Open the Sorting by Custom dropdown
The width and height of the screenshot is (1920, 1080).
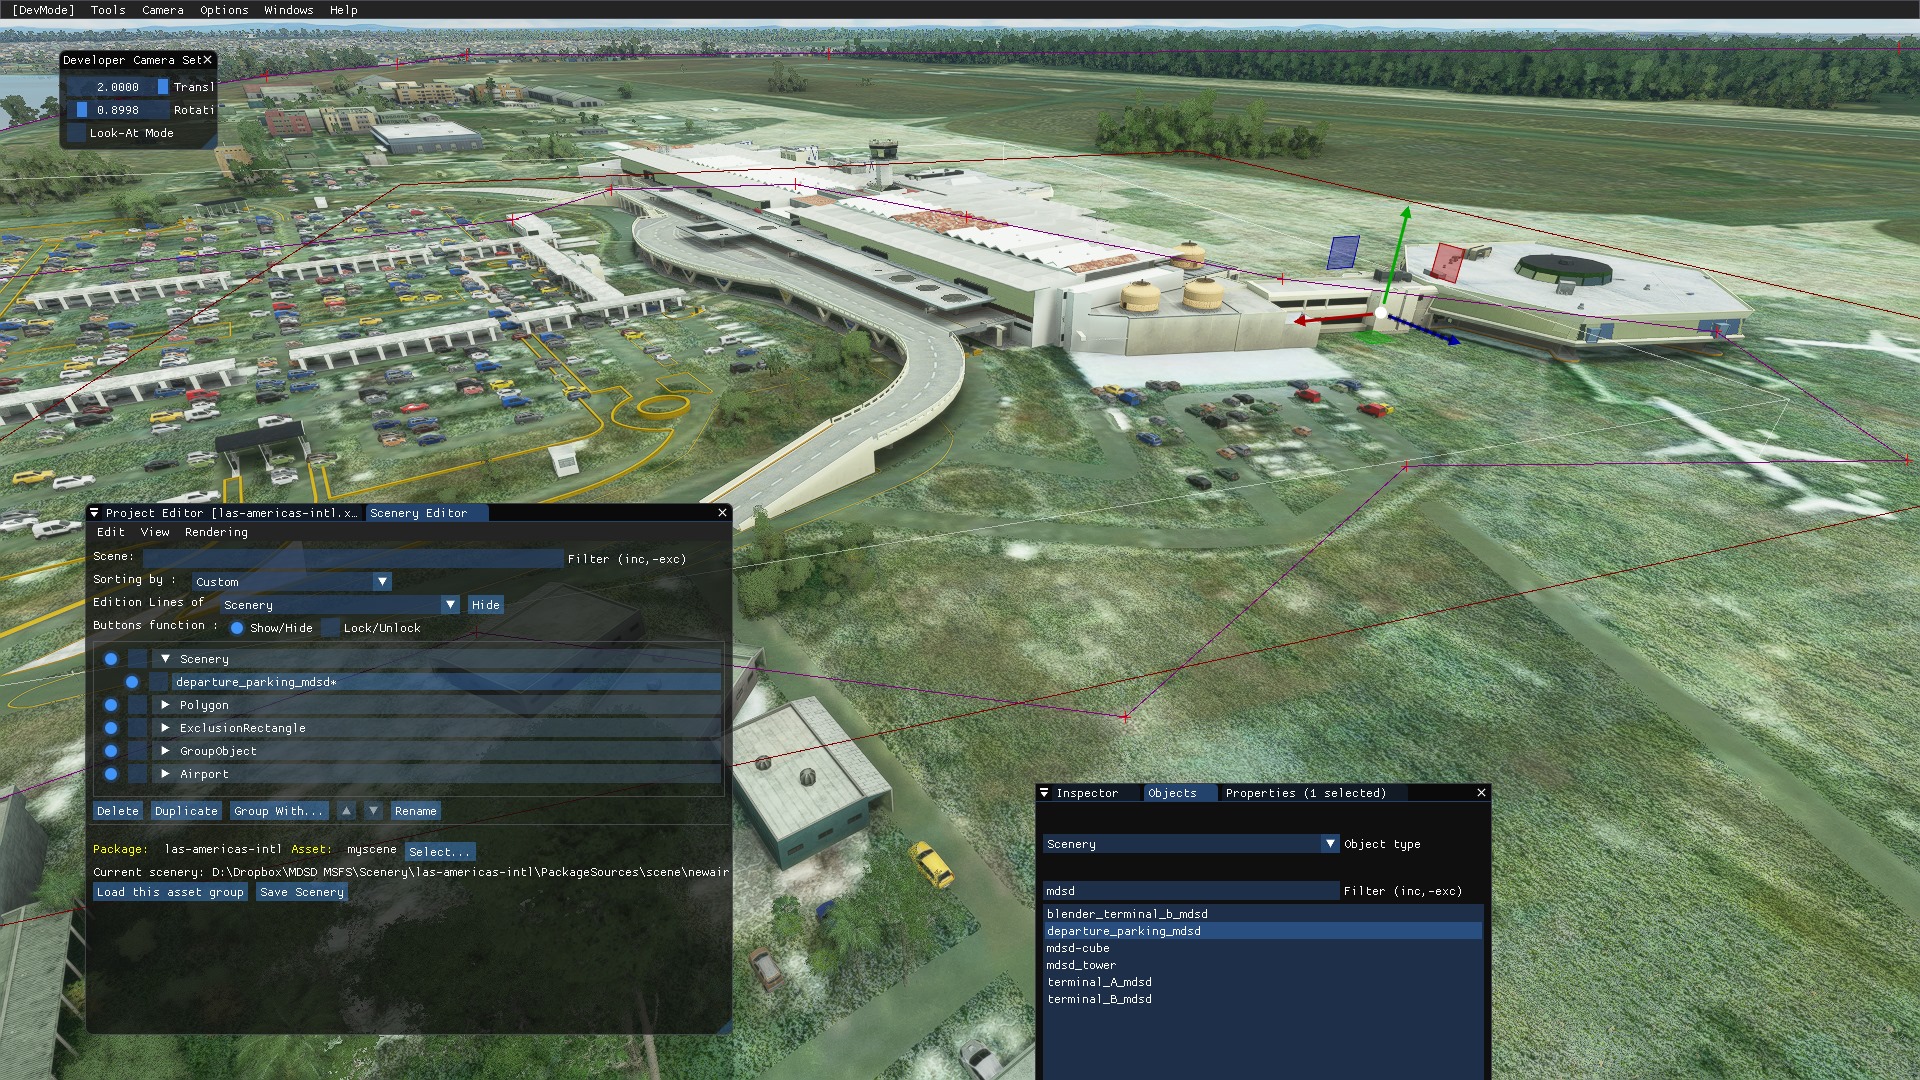coord(292,582)
